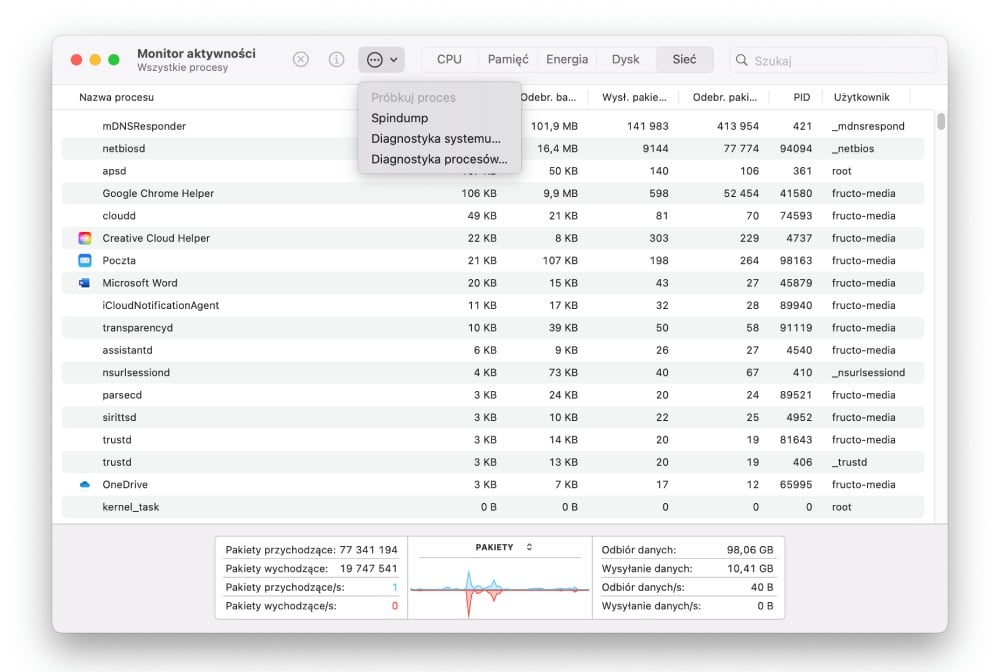Sort by Użytkownik column header
Viewport: 1000px width, 672px height.
coord(862,97)
